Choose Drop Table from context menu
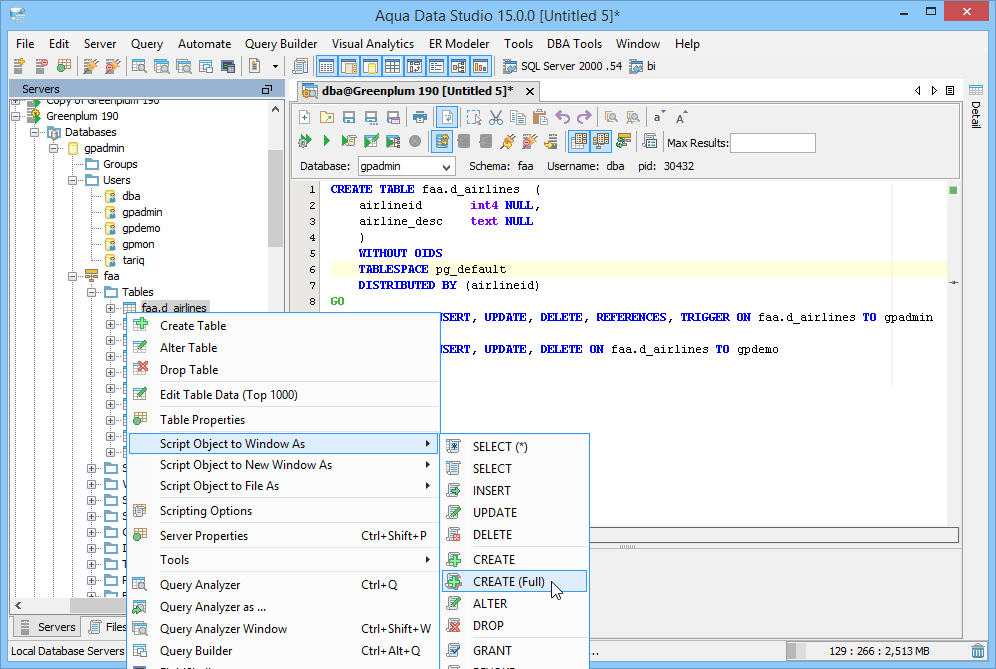 point(283,370)
